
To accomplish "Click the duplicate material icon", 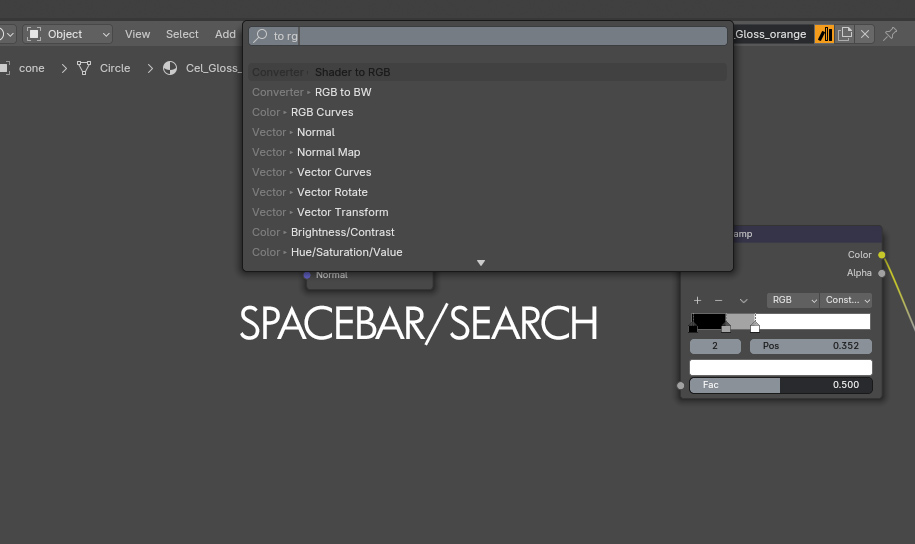I will 845,34.
